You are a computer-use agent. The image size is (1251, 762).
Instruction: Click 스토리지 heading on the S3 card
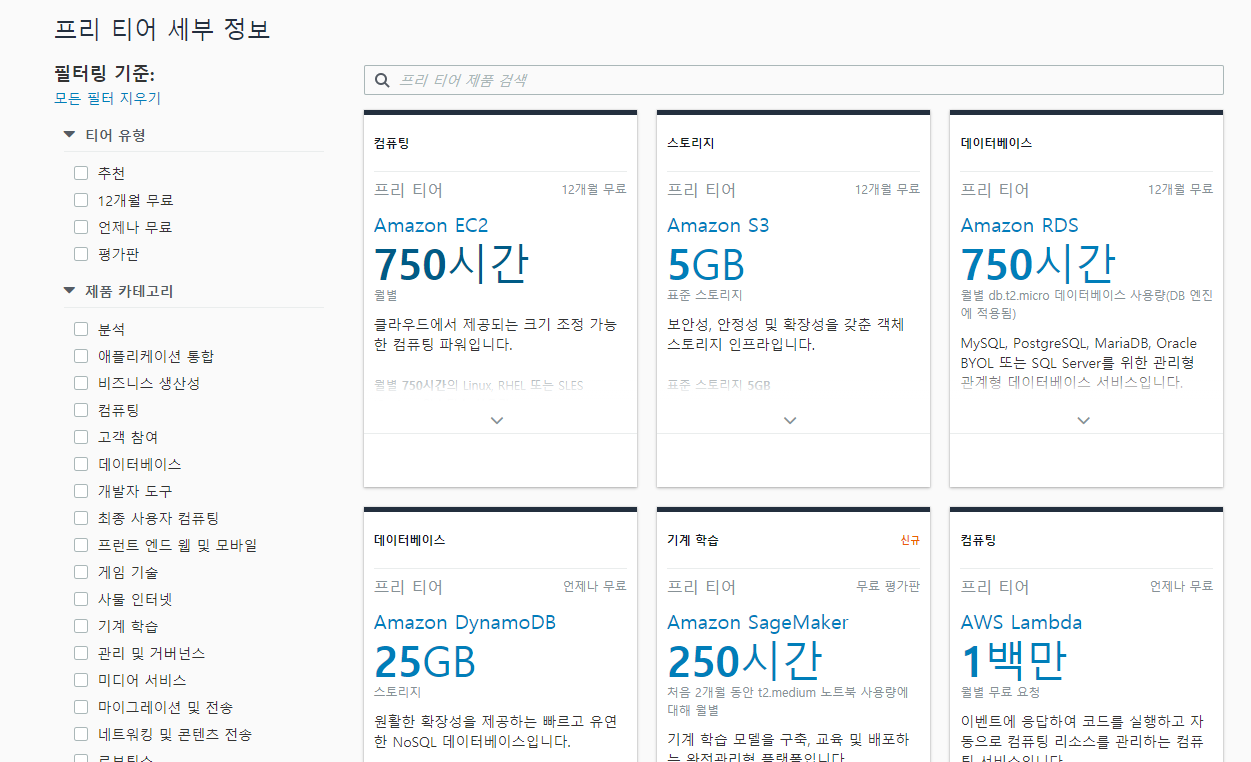tap(691, 143)
